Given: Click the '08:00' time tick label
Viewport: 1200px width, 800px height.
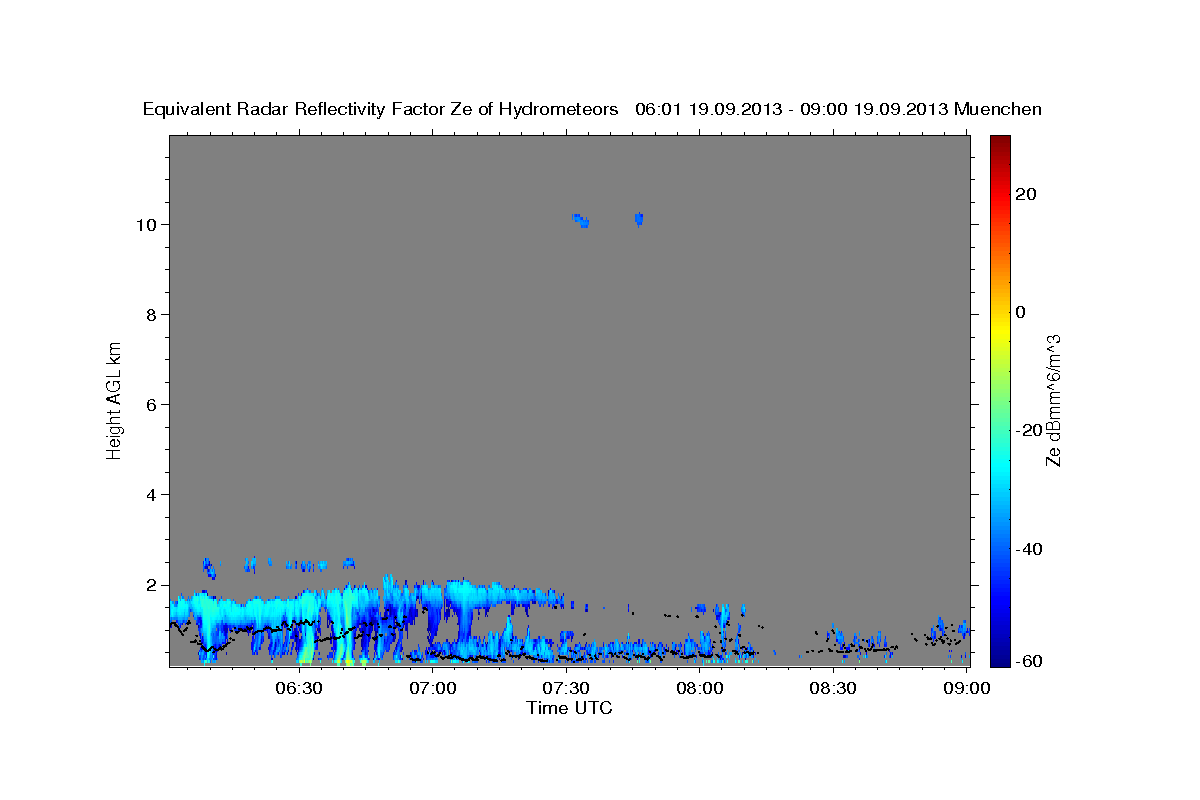Looking at the screenshot, I should [x=700, y=688].
